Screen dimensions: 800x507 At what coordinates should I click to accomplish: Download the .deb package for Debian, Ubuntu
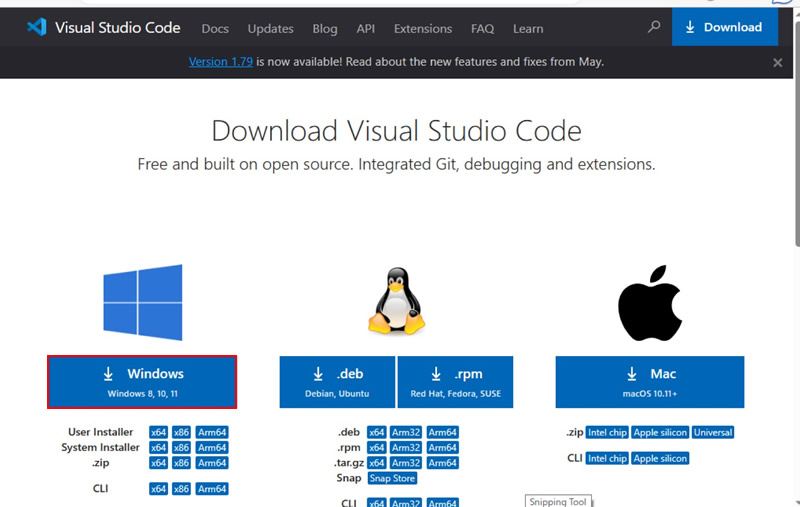(x=337, y=382)
